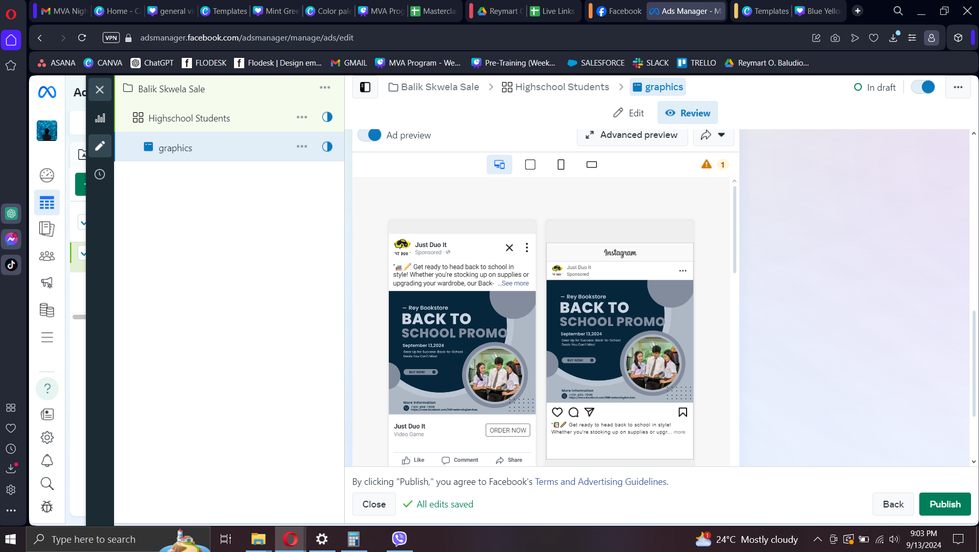979x552 pixels.
Task: Click the right side panel scrollbar
Action: (x=973, y=362)
